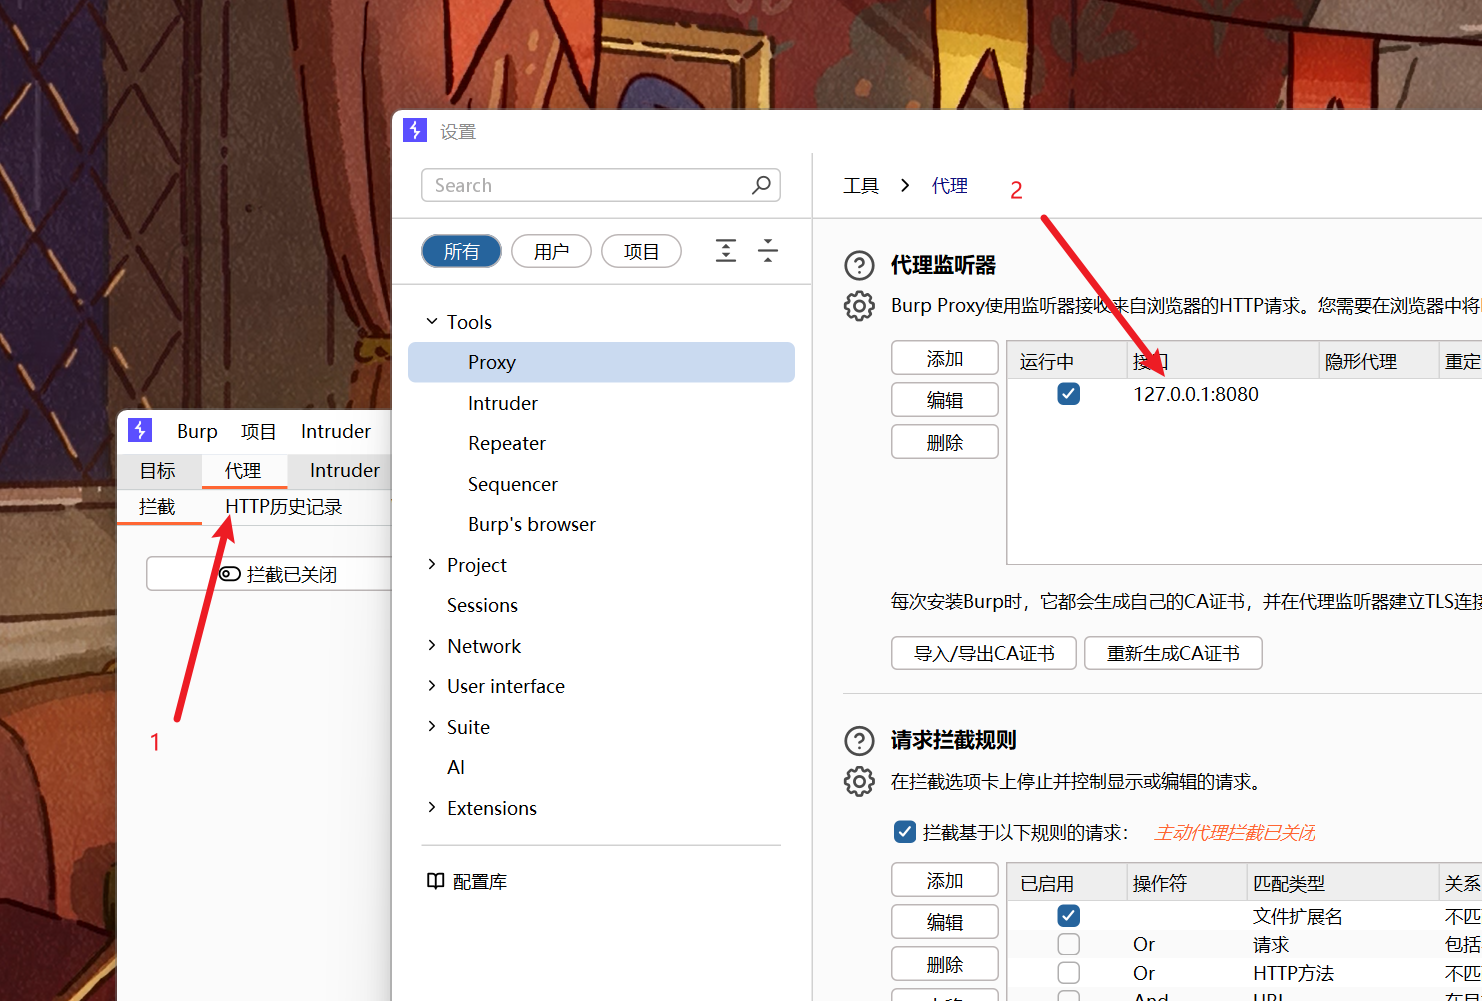Expand the Network settings group

(432, 646)
